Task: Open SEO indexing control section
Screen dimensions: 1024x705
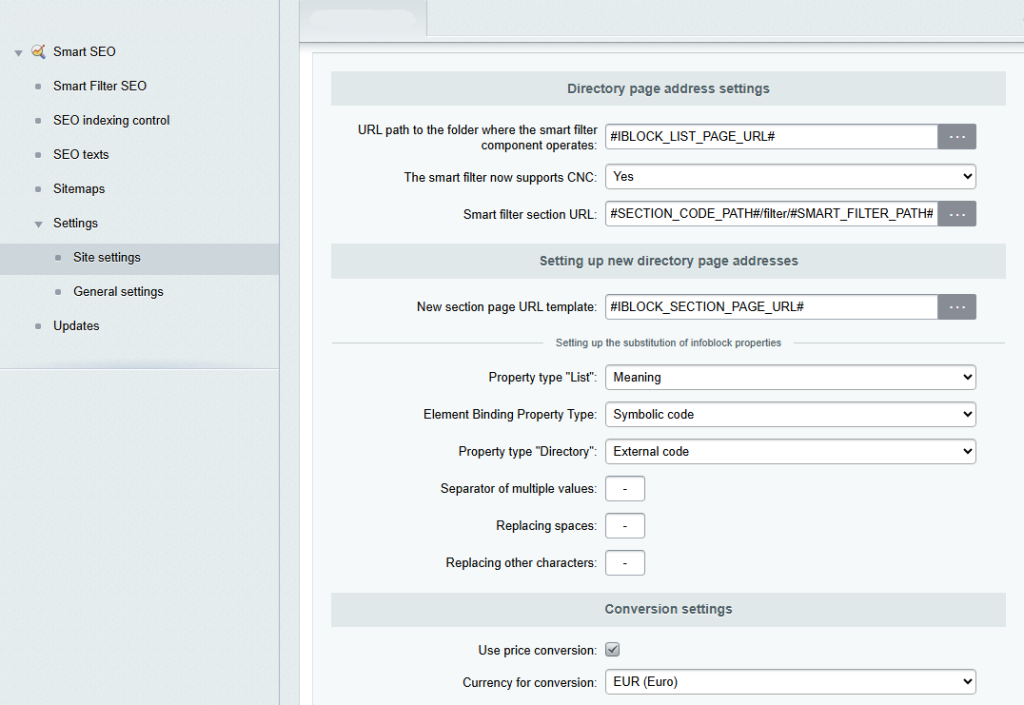Action: tap(111, 120)
